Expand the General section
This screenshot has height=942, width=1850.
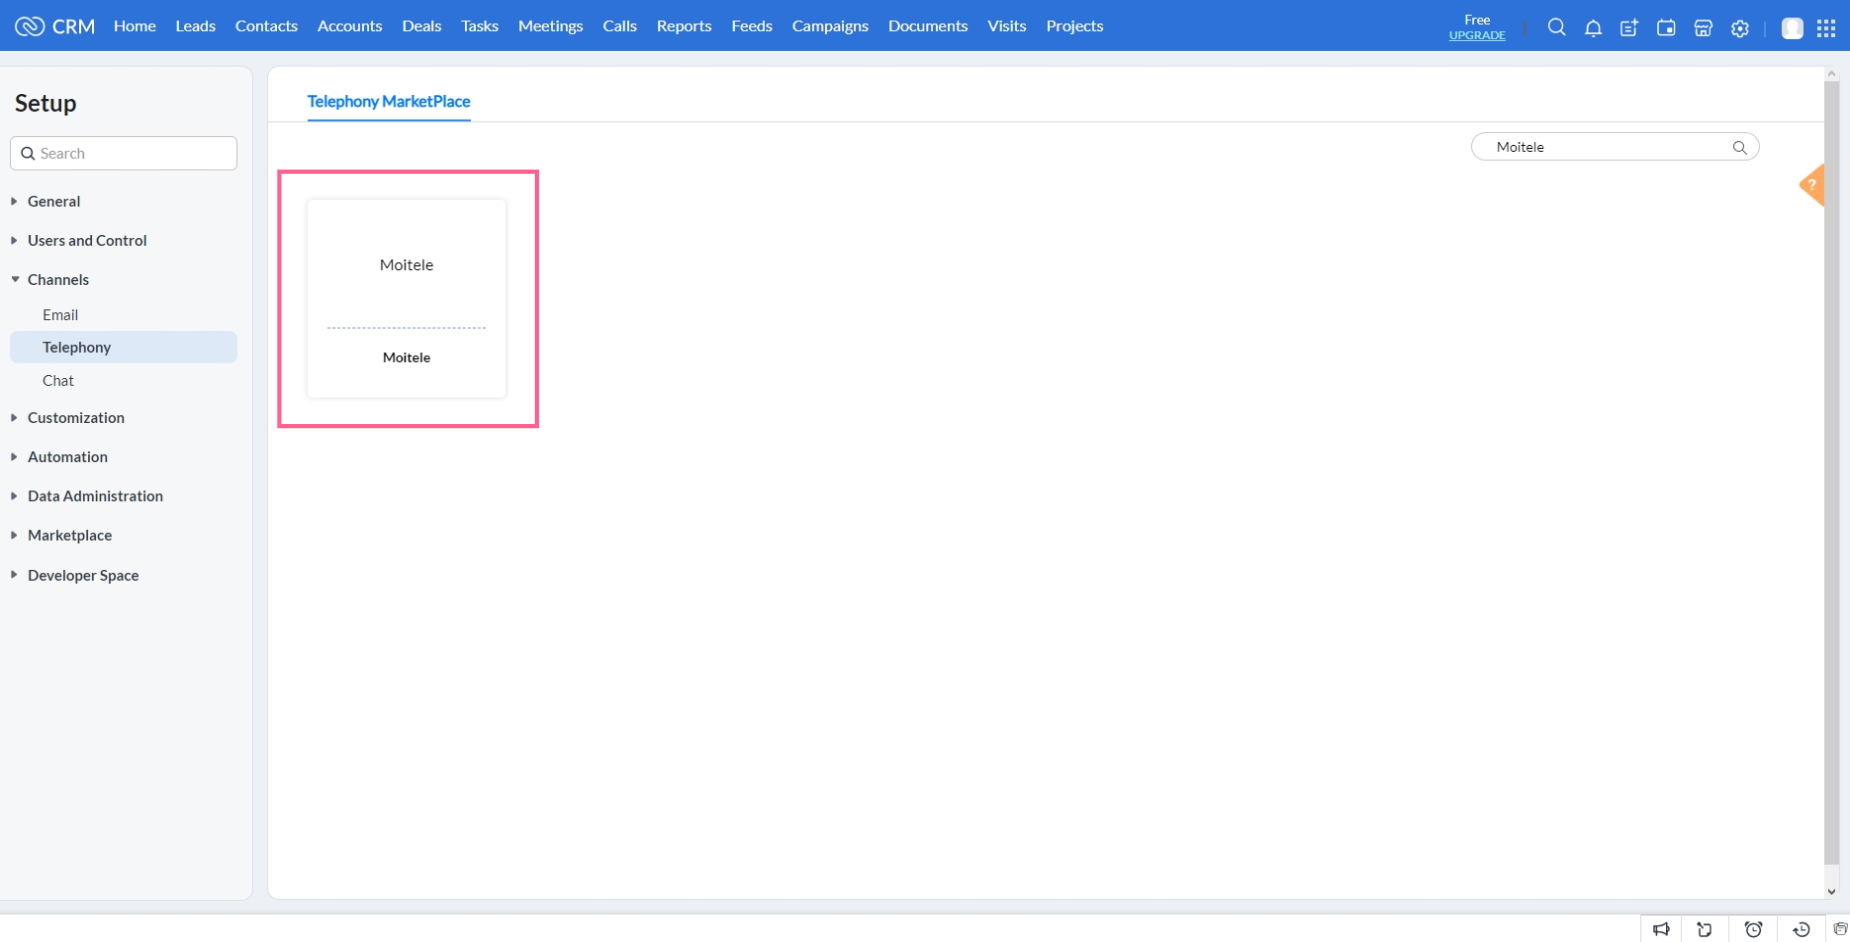(54, 201)
